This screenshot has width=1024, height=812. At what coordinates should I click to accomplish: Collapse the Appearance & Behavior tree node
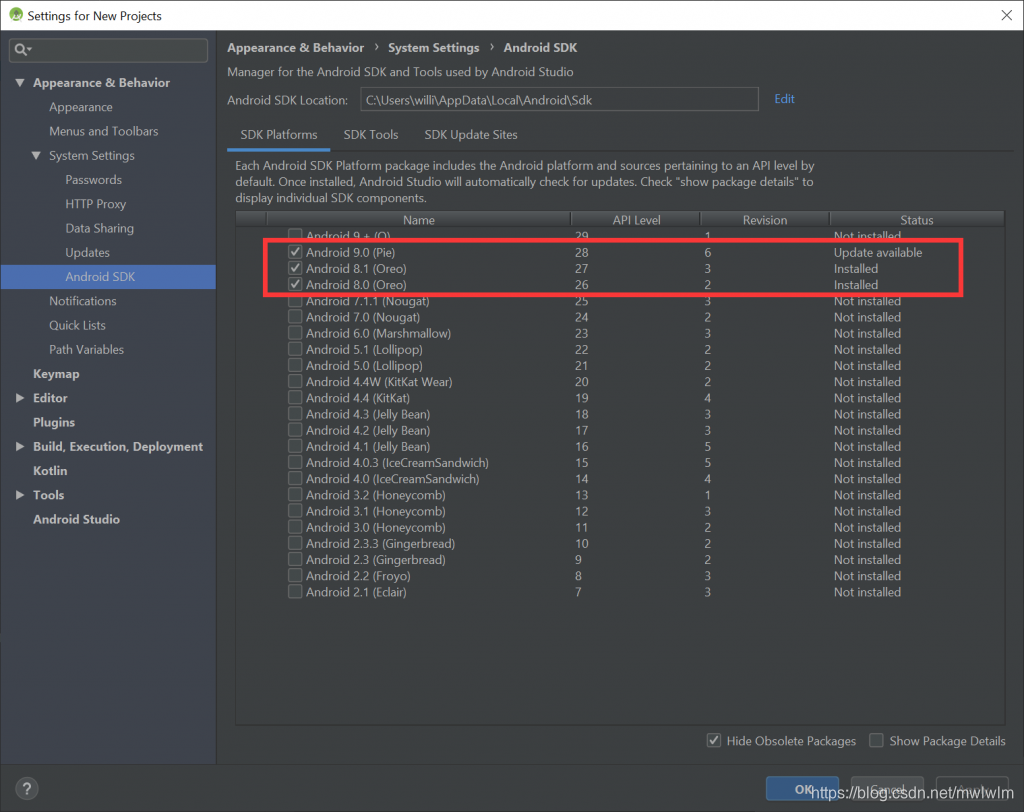(x=20, y=82)
